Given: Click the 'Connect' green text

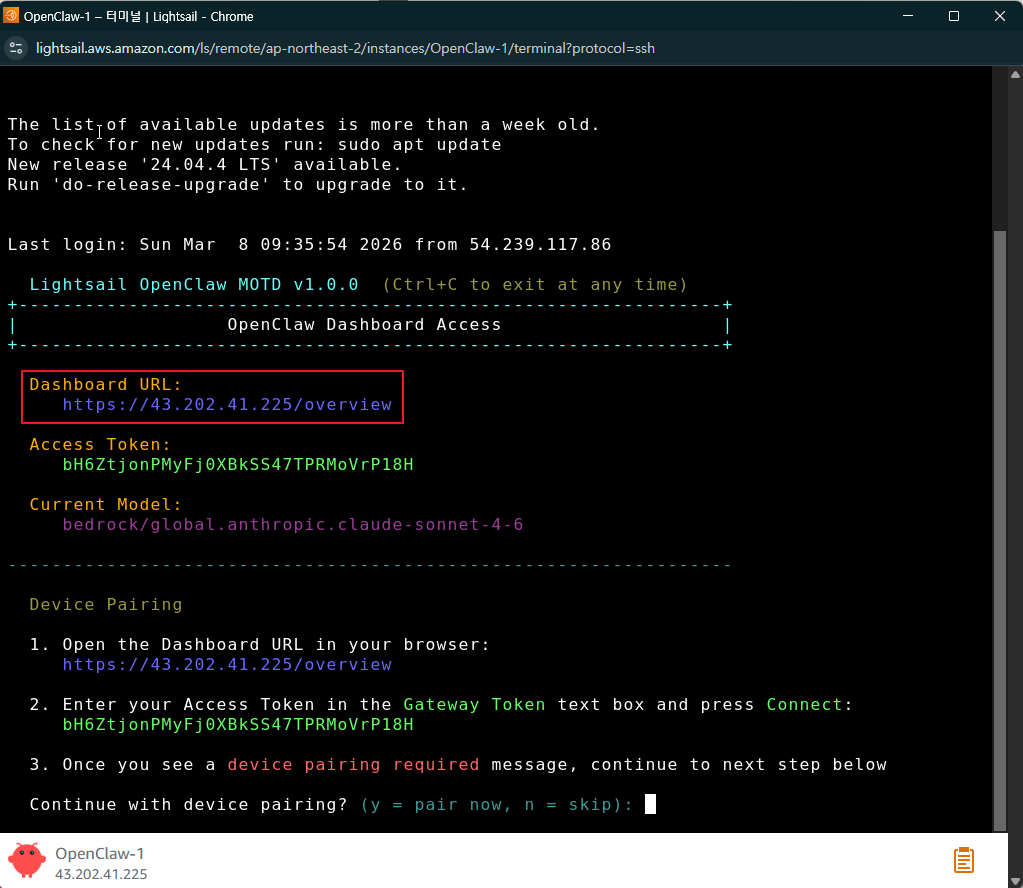Looking at the screenshot, I should (x=804, y=704).
